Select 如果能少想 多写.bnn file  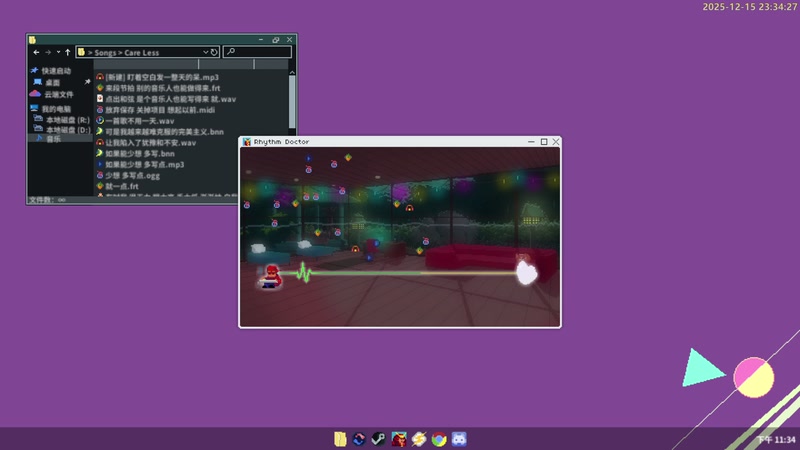(140, 154)
